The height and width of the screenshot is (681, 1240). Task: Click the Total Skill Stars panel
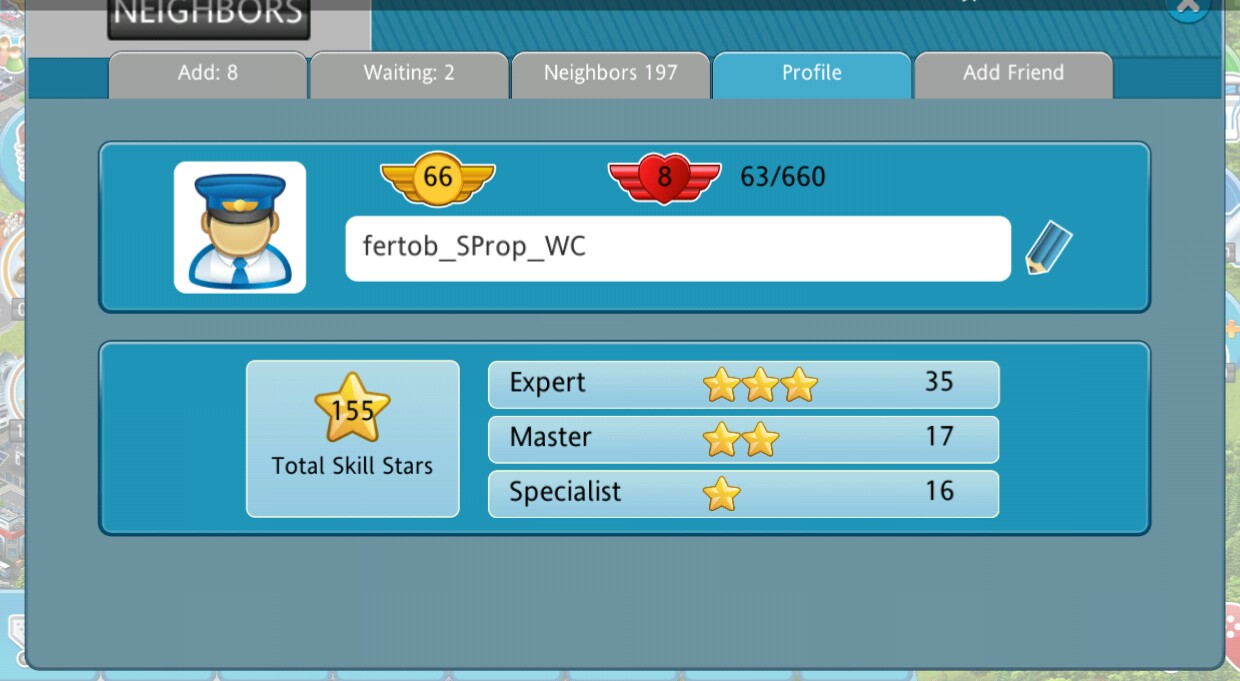[x=353, y=439]
